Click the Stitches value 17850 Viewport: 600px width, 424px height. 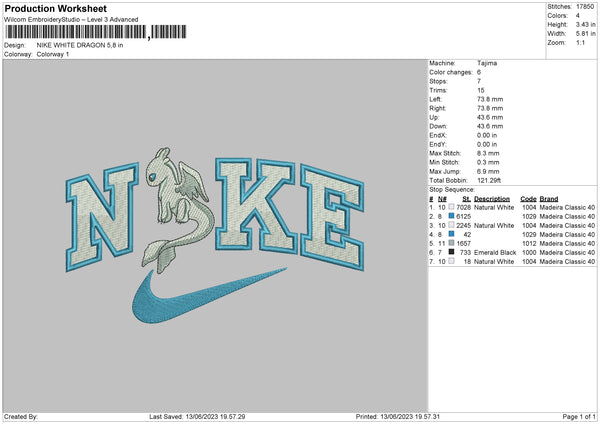[585, 7]
